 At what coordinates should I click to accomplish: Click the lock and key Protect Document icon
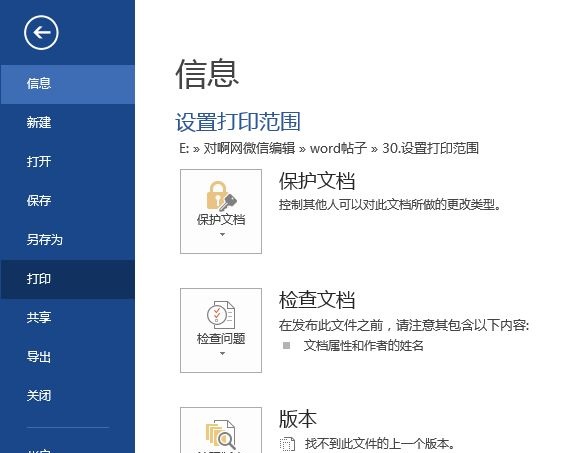click(221, 196)
